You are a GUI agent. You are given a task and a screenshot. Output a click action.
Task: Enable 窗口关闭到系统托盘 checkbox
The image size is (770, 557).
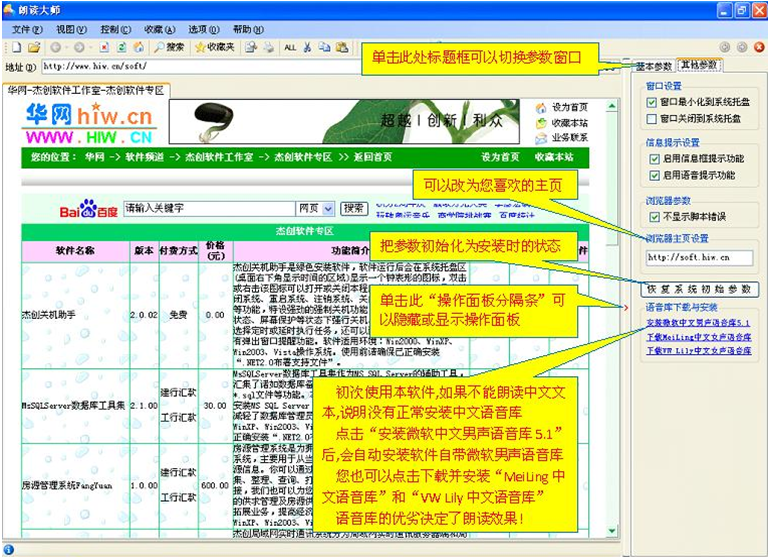pyautogui.click(x=651, y=118)
